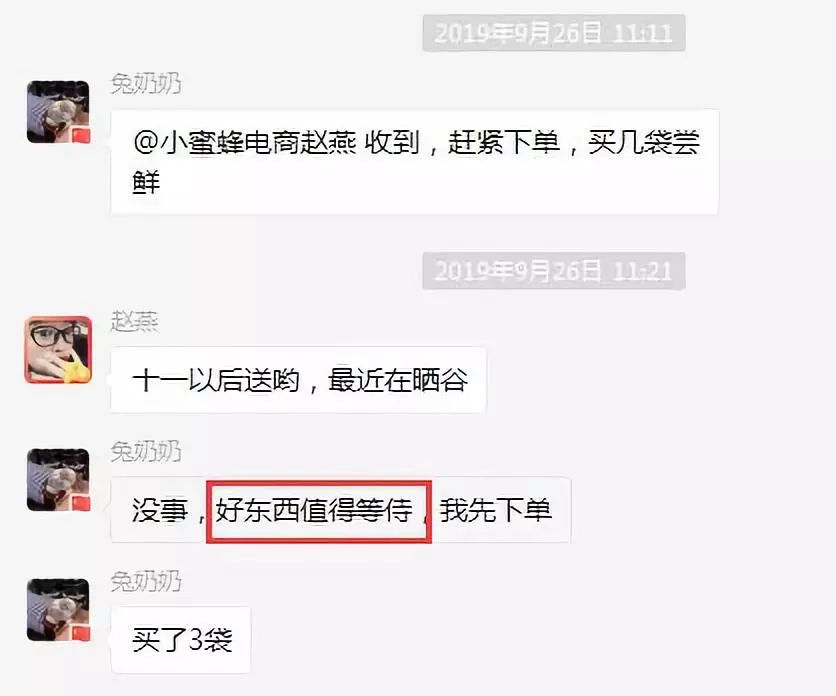Click the 兔奶奶 name above the 赶紧下单 message
836x696 pixels.
tap(146, 84)
